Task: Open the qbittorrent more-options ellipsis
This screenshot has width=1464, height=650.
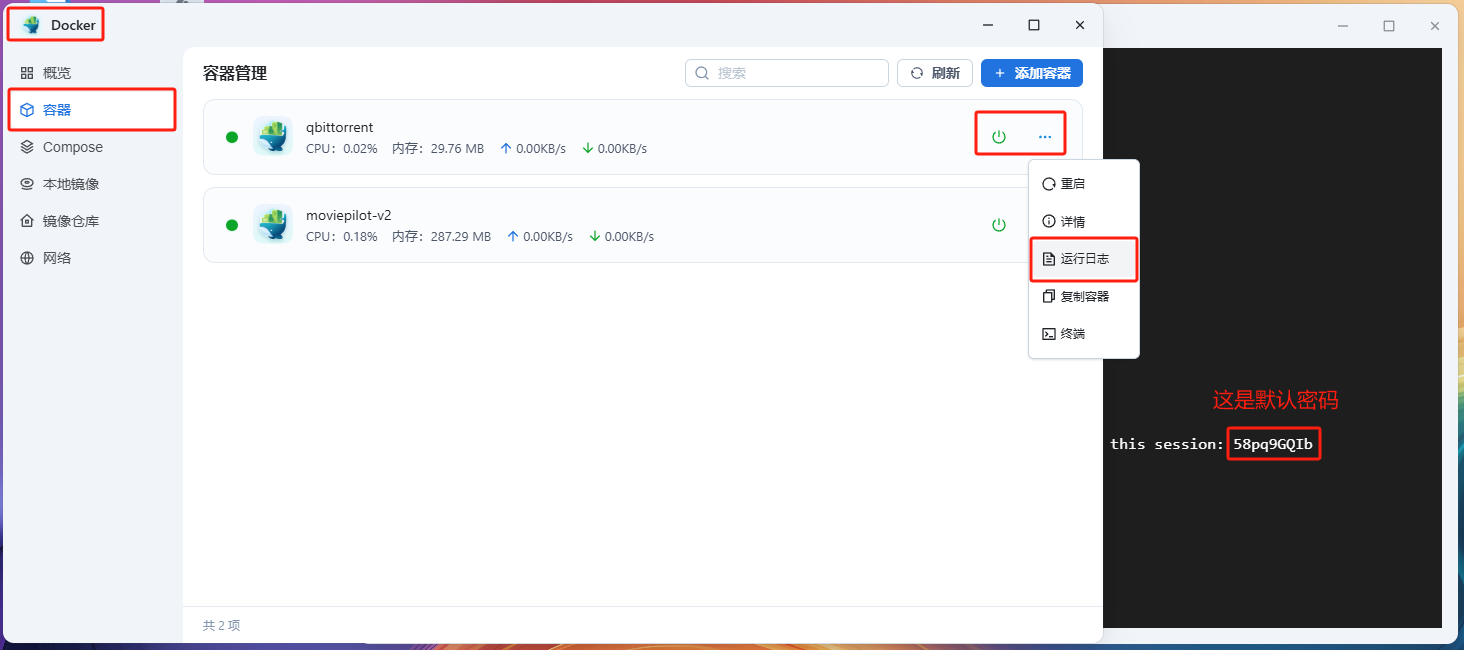Action: pyautogui.click(x=1045, y=137)
